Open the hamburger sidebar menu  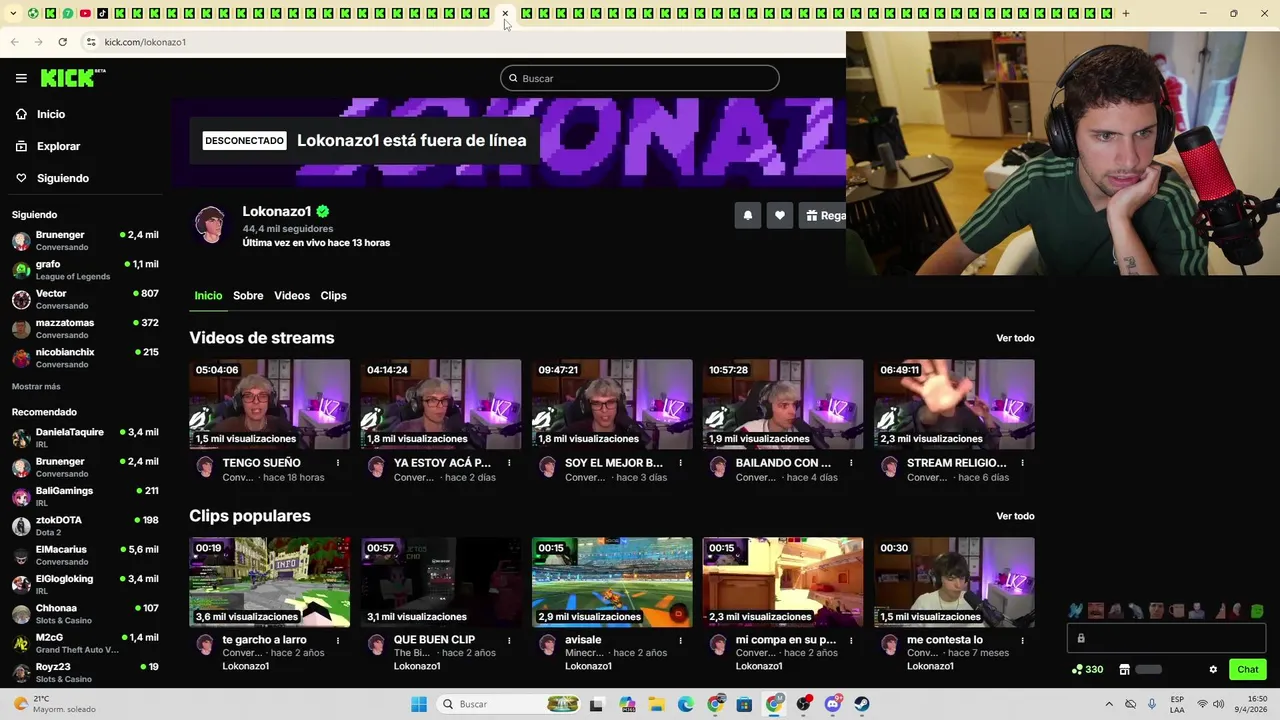pos(21,78)
